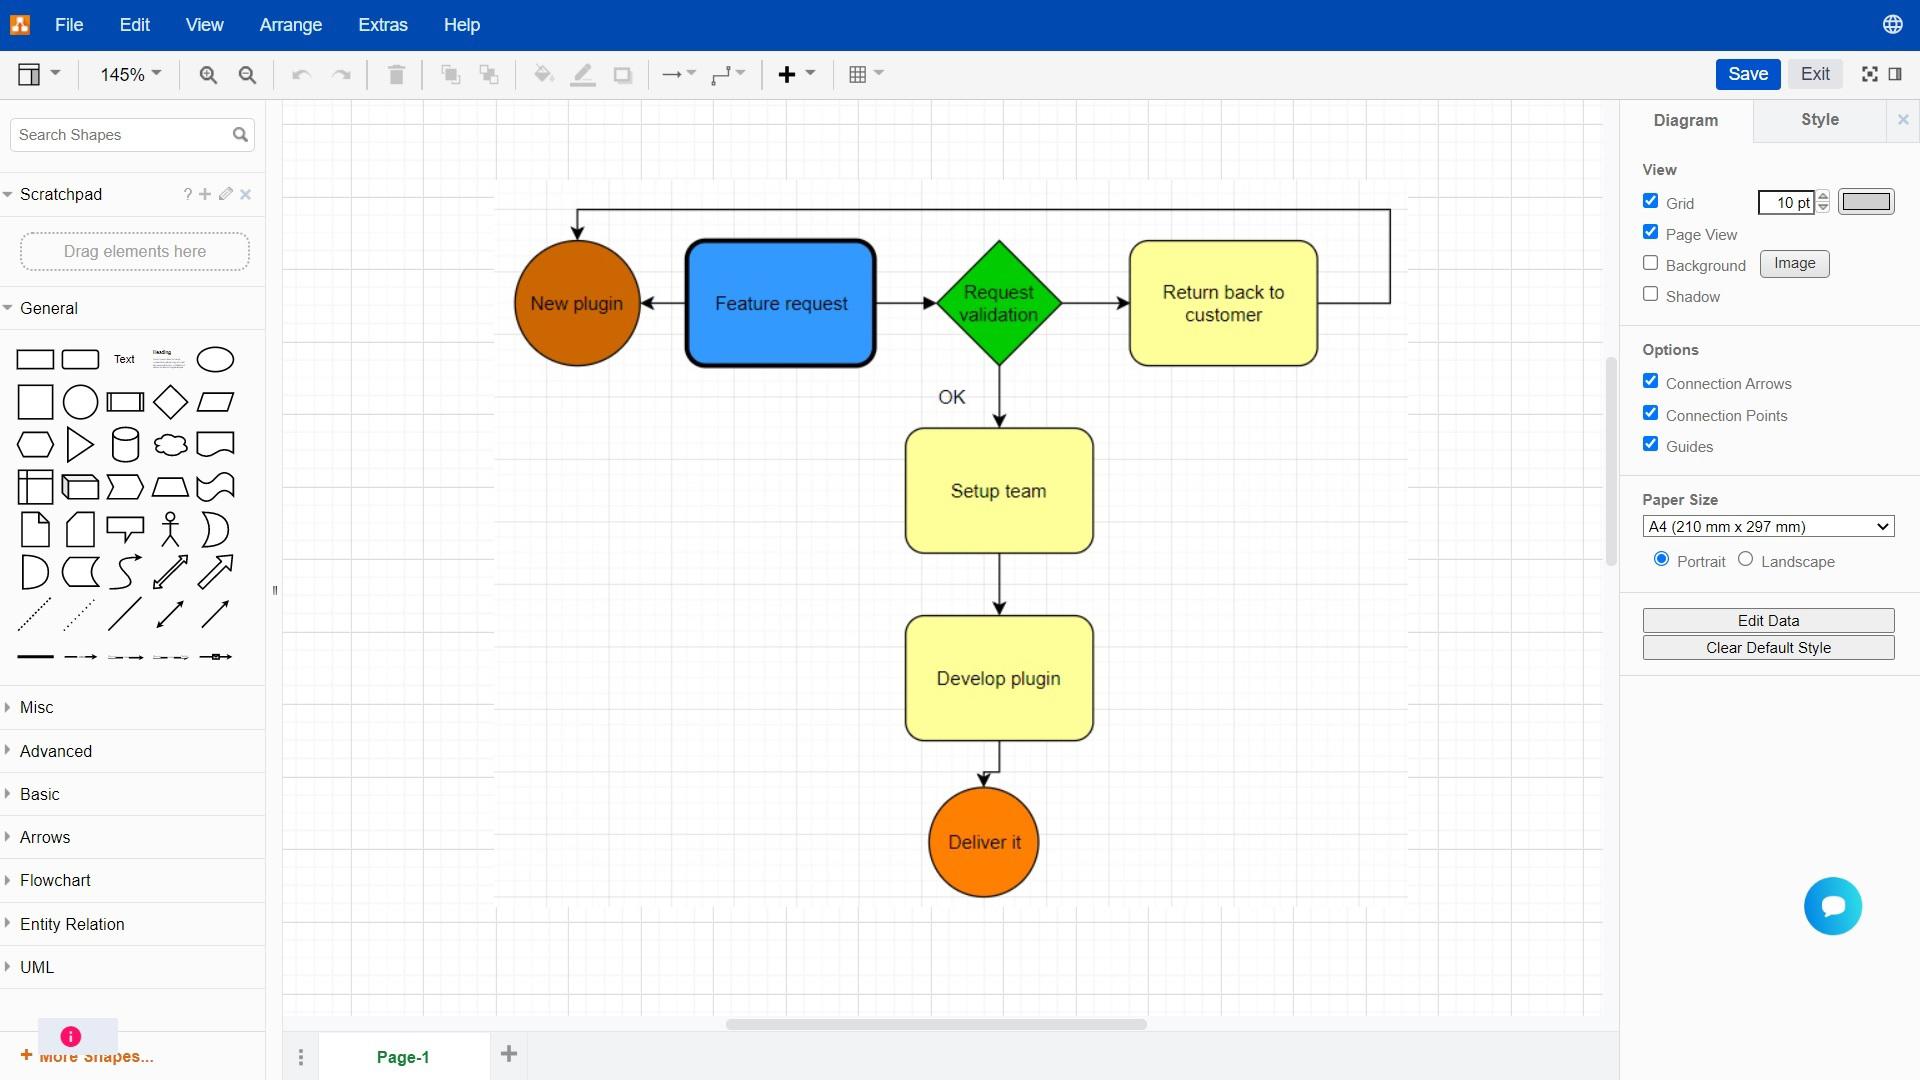Click the zoom out magnifier icon
The image size is (1920, 1080).
coord(247,75)
